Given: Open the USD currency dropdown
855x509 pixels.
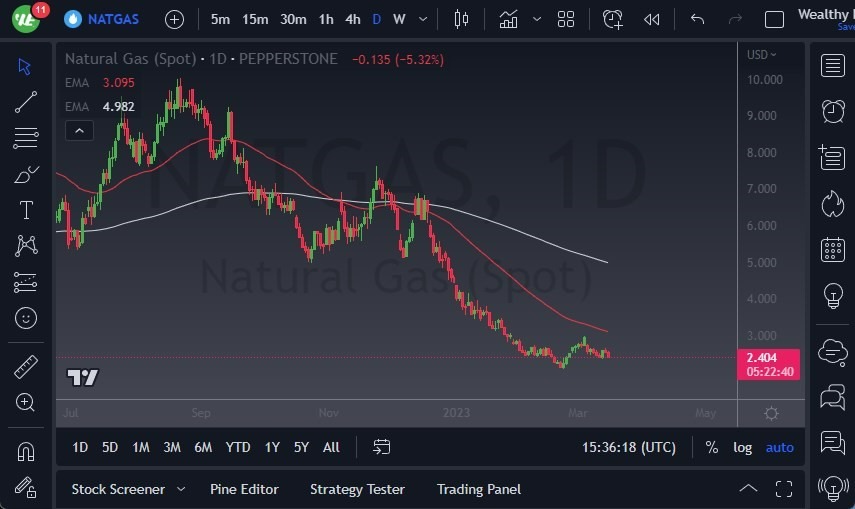Looking at the screenshot, I should pyautogui.click(x=762, y=55).
